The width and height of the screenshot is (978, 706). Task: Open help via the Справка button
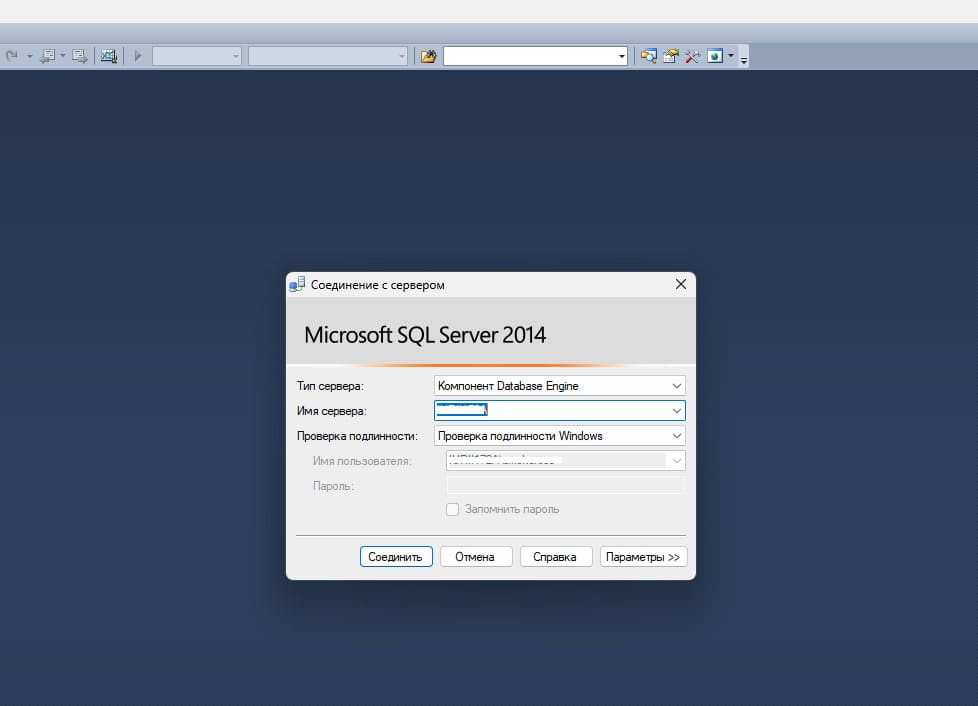point(555,557)
